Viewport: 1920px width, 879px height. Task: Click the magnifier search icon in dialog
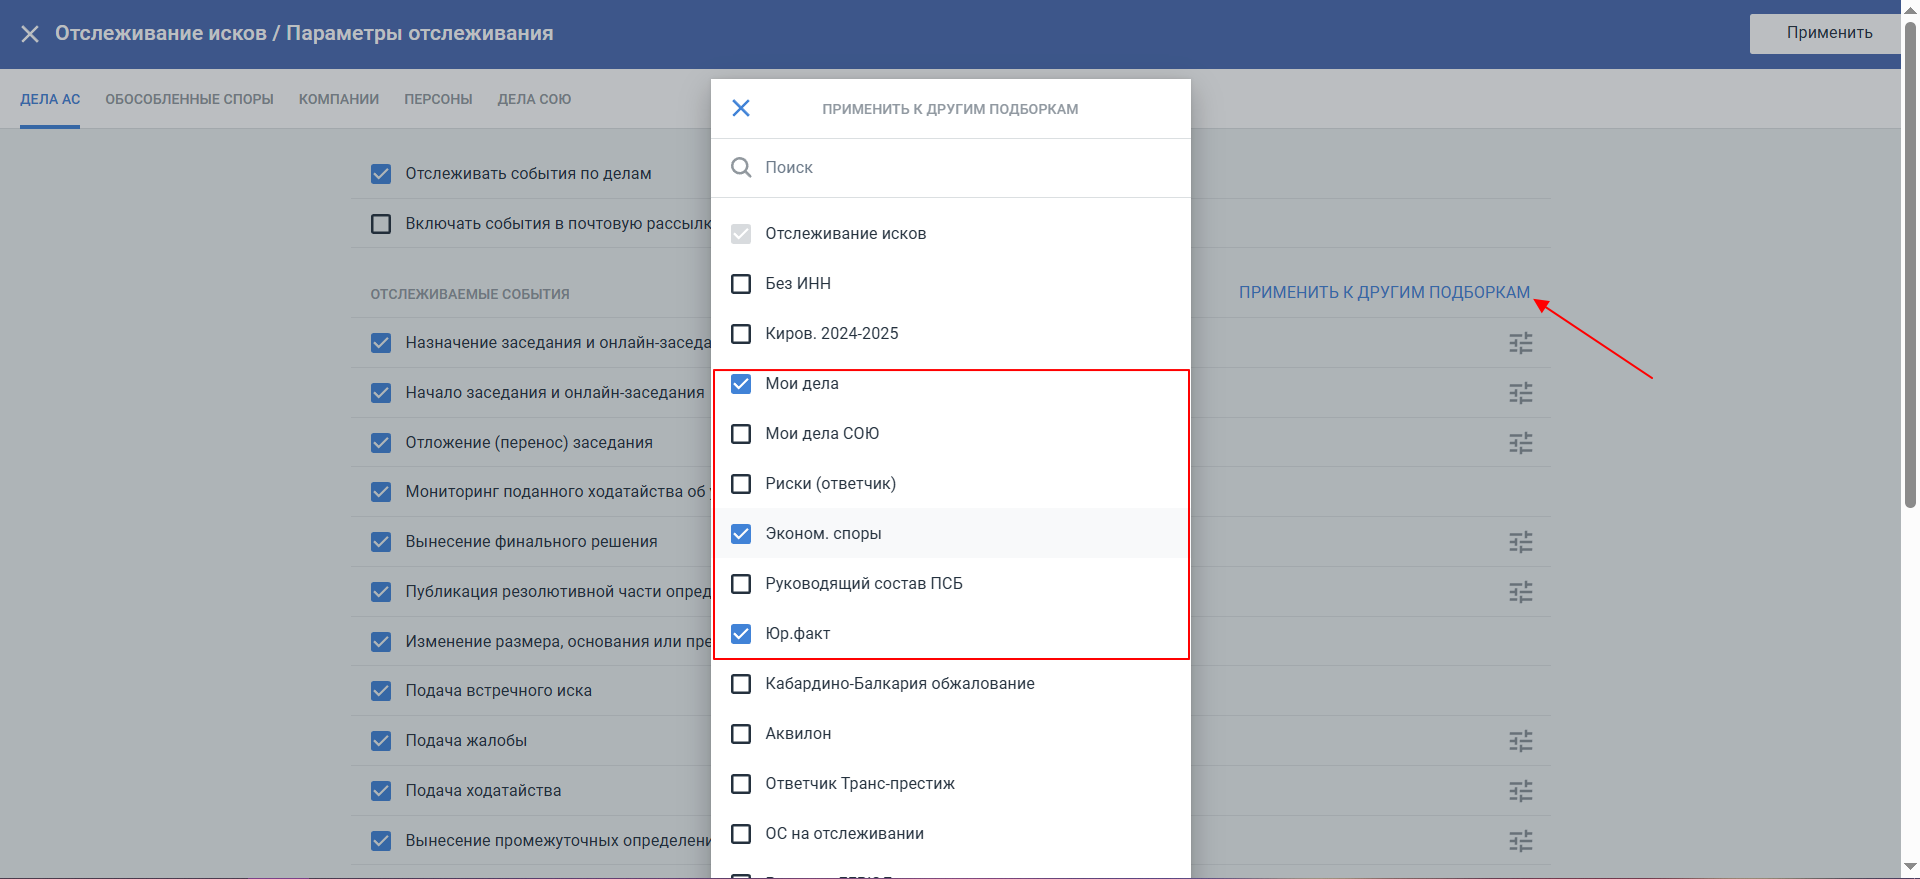pos(740,167)
